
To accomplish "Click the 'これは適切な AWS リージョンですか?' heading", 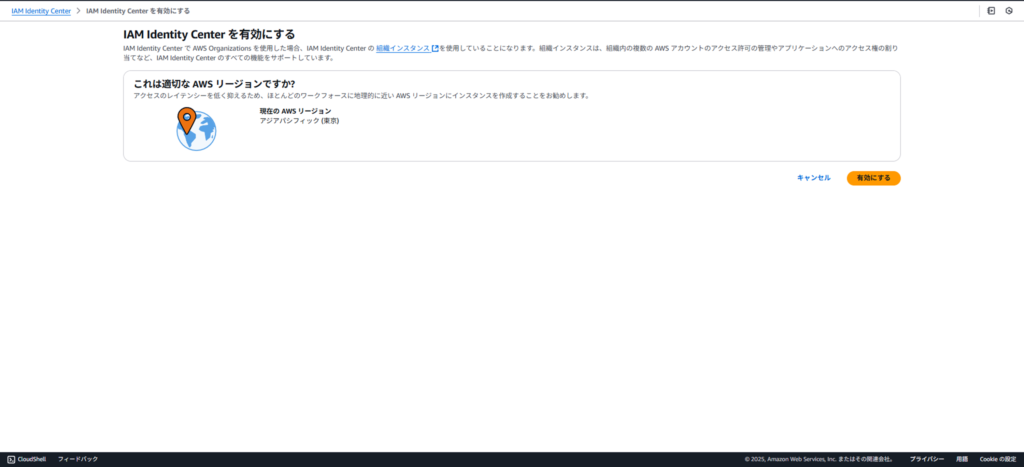I will coord(214,84).
